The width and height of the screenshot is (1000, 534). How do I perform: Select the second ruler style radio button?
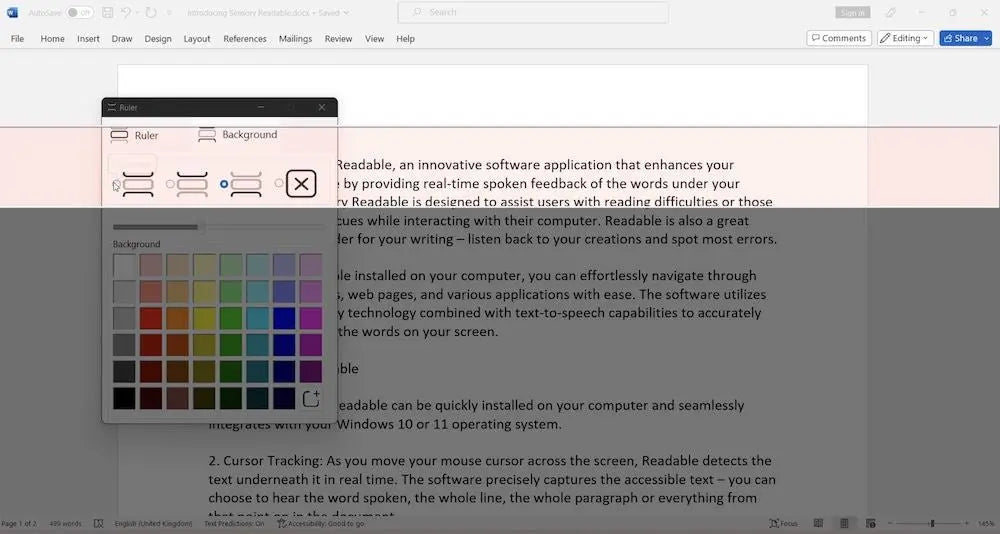(170, 184)
